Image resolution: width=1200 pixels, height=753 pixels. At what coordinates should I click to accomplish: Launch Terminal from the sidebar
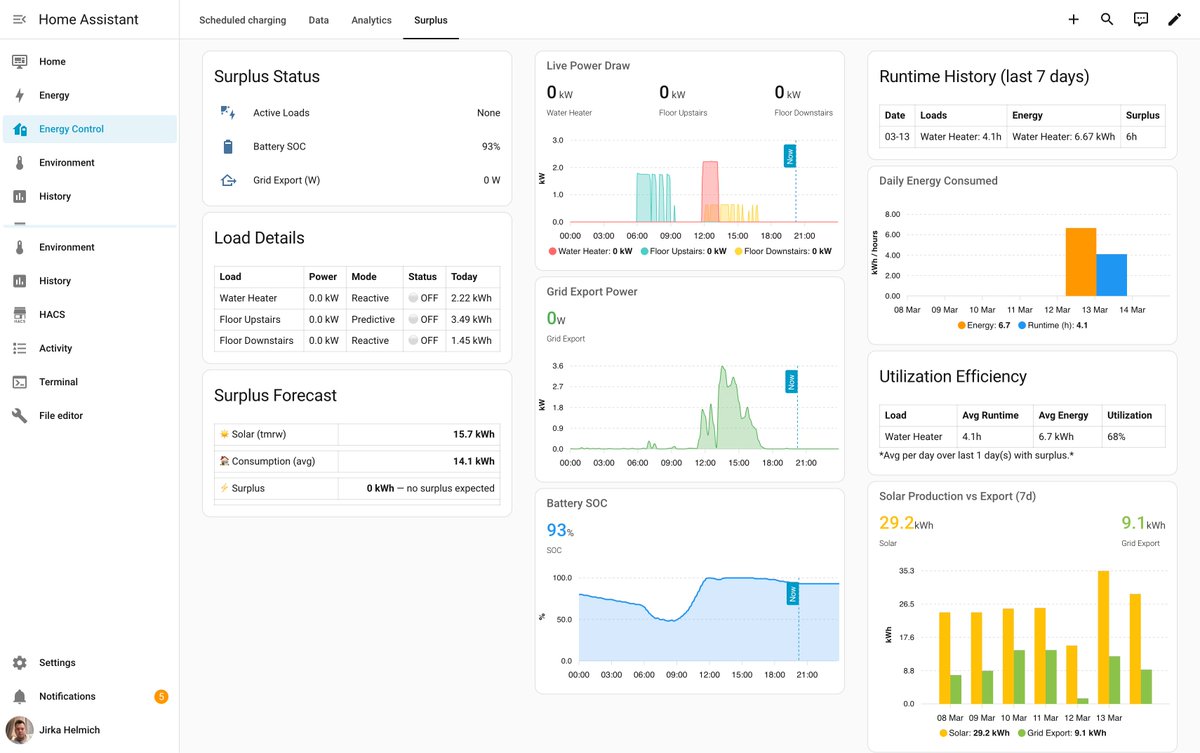tap(89, 382)
